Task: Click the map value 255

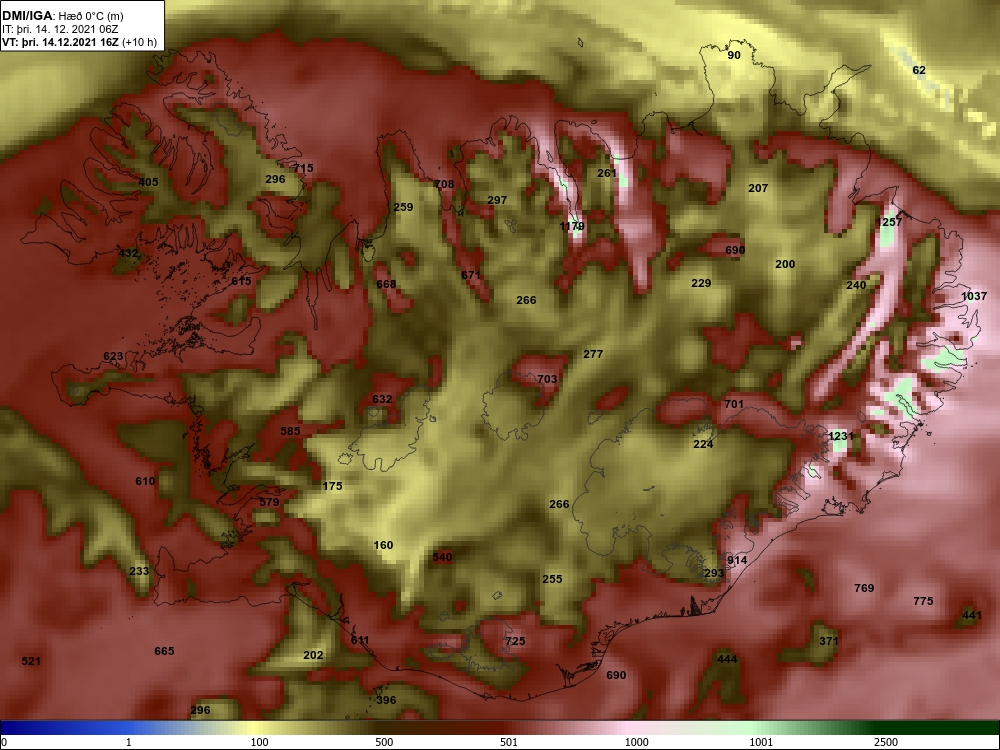Action: (552, 579)
